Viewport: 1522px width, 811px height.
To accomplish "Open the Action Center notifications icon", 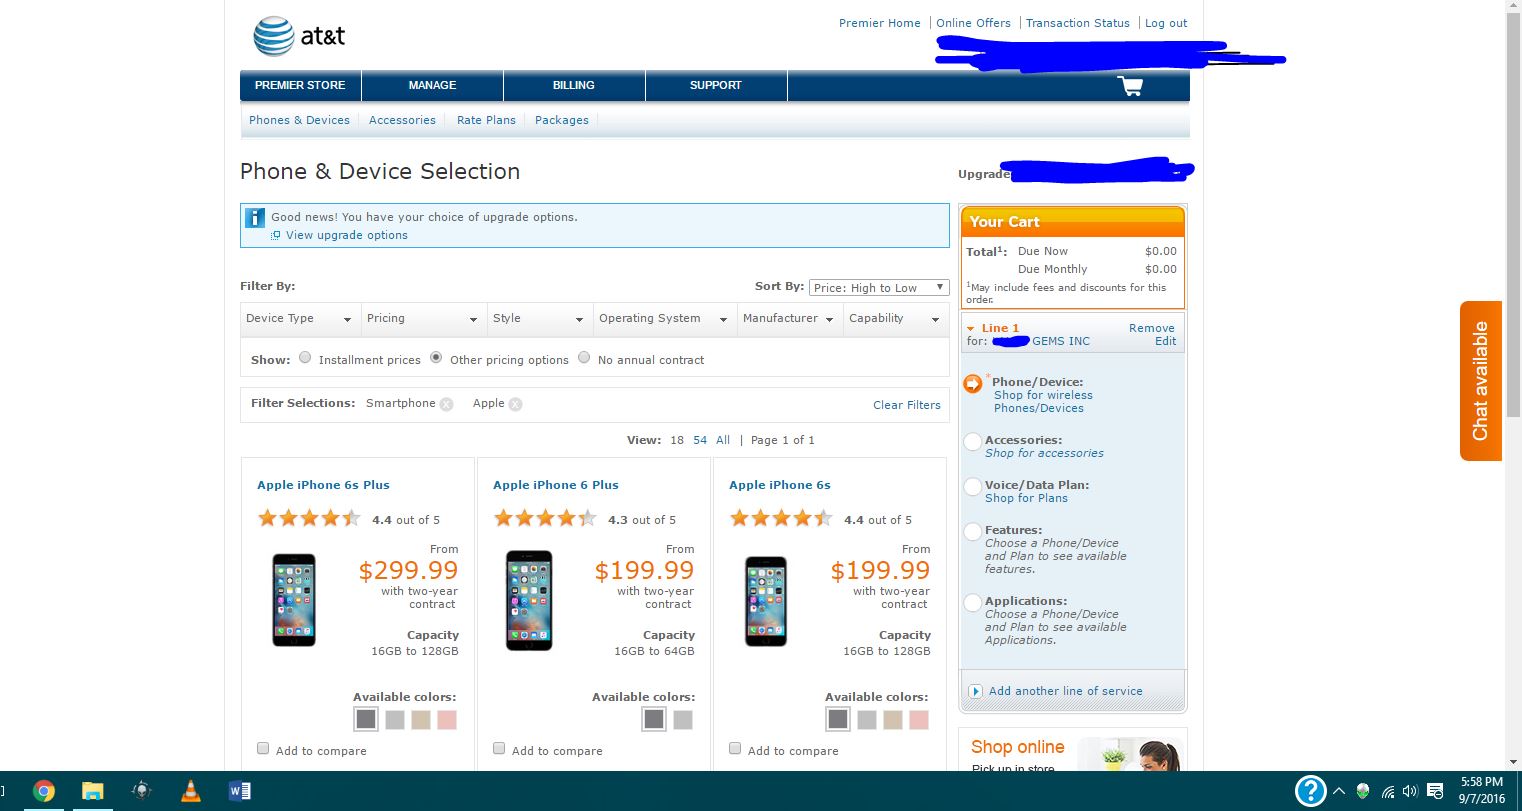I will [x=1435, y=792].
